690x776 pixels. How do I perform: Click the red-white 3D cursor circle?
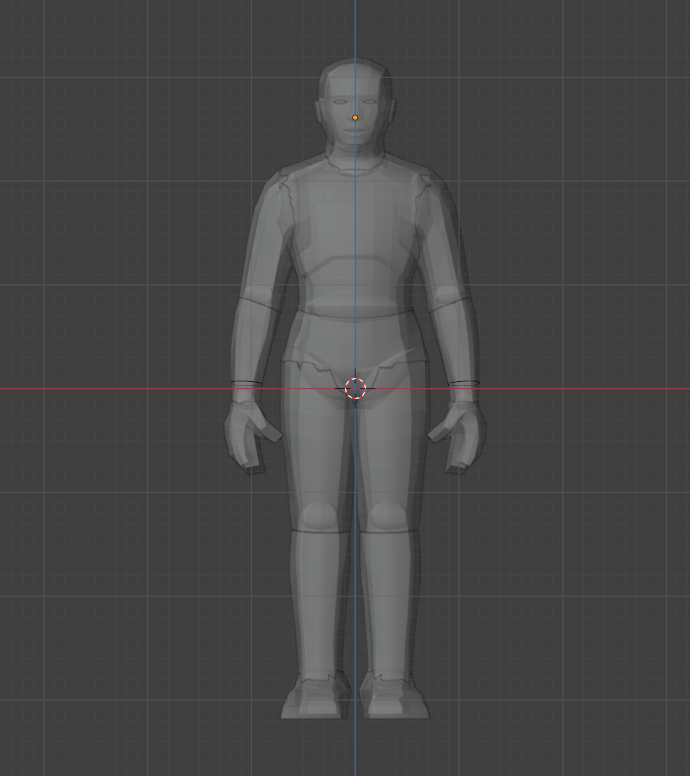(x=355, y=388)
